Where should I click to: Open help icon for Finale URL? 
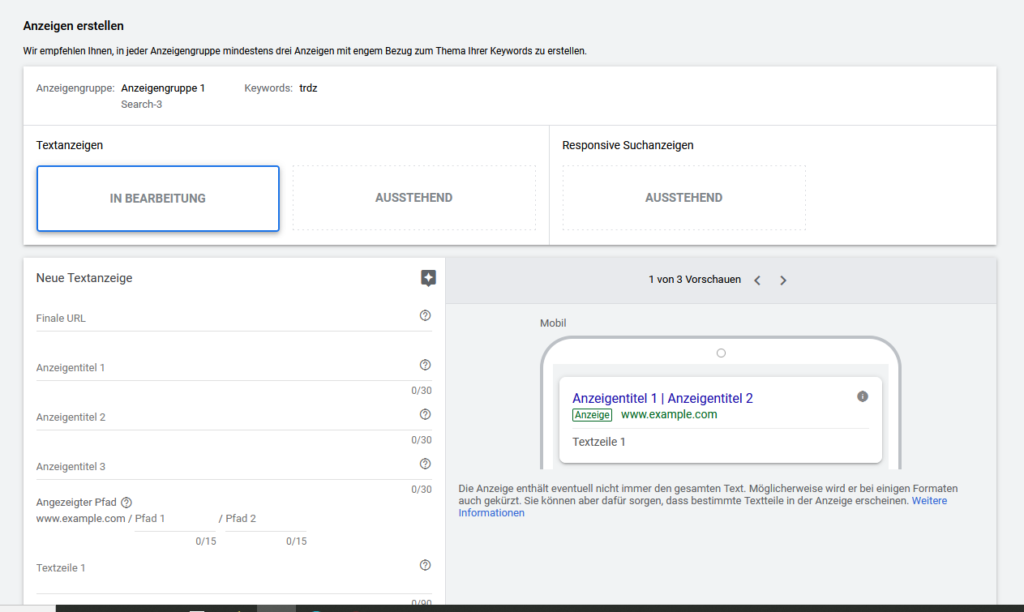point(425,315)
